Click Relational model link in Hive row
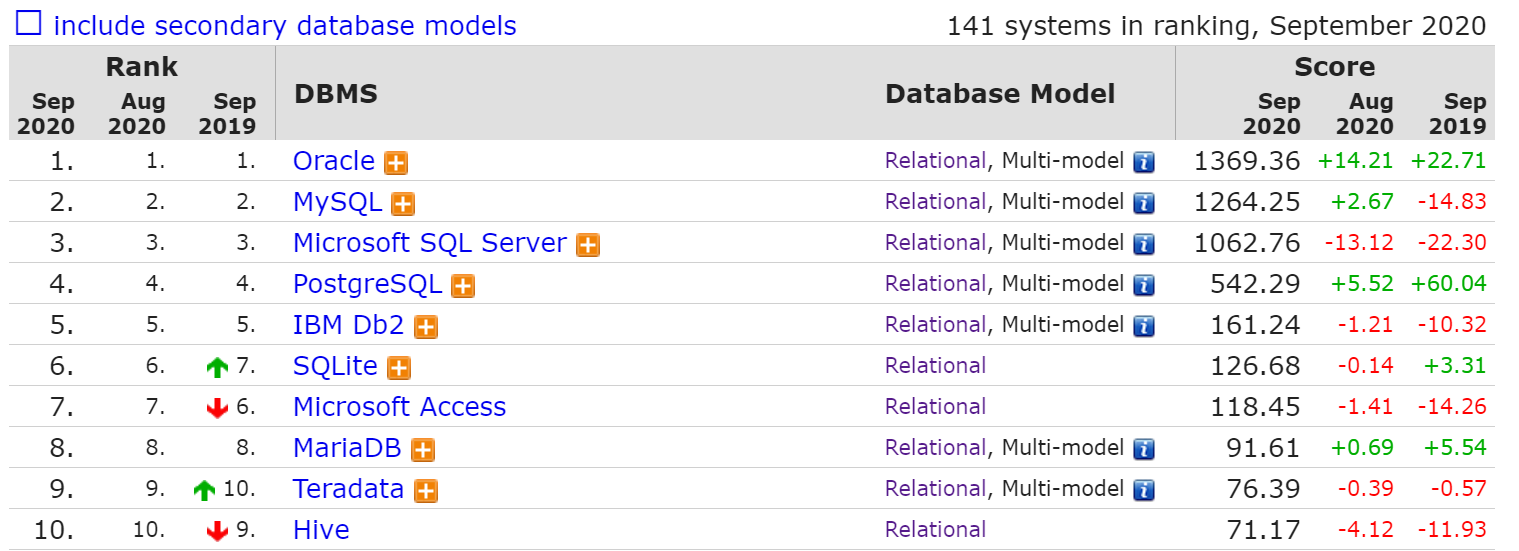1519x551 pixels. pos(935,530)
